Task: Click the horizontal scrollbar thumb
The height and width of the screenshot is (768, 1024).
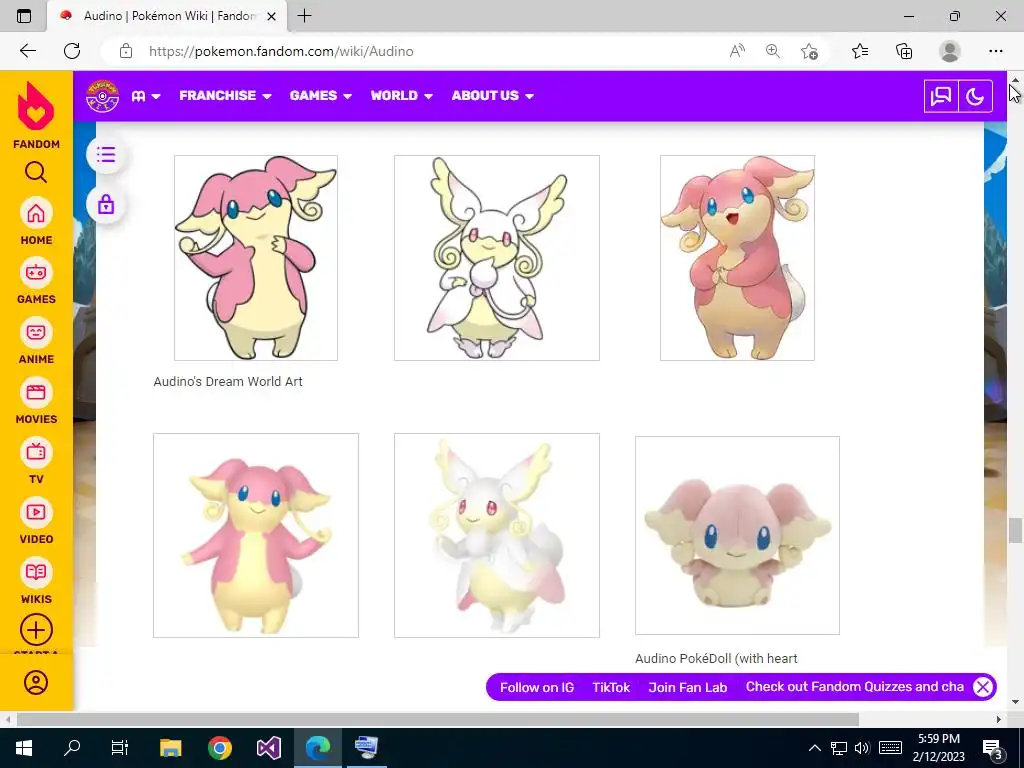Action: 438,719
